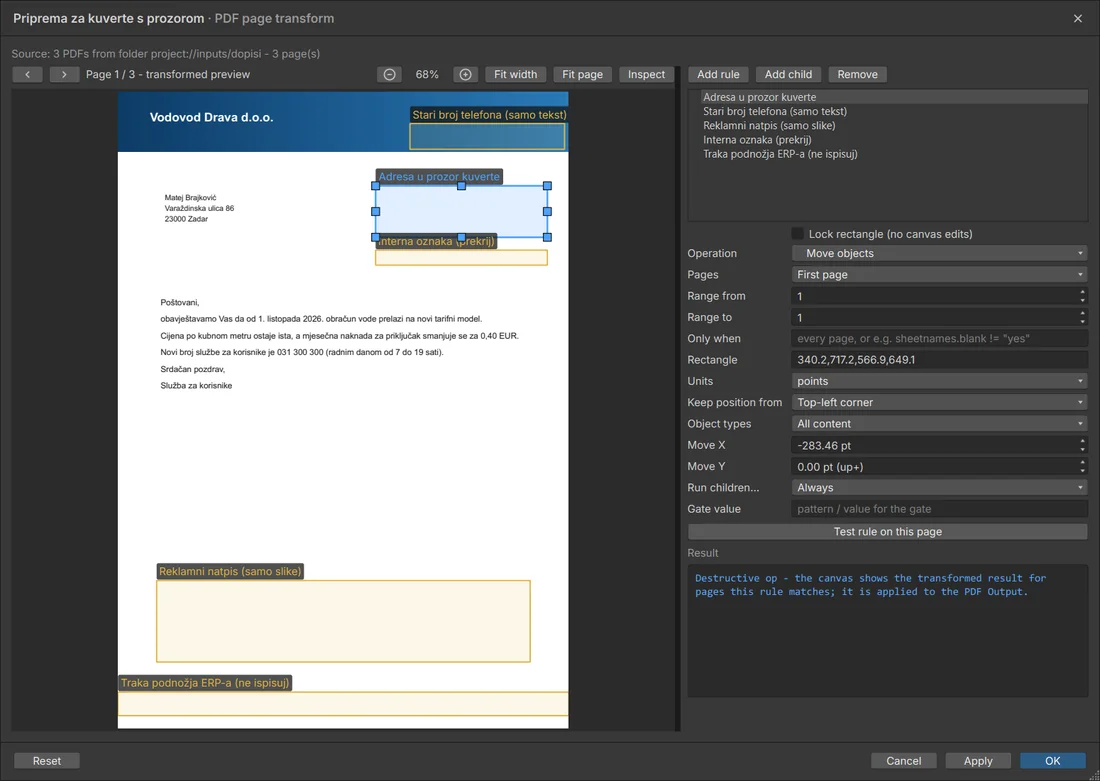Click the Fit width button
Image resolution: width=1100 pixels, height=781 pixels.
516,74
